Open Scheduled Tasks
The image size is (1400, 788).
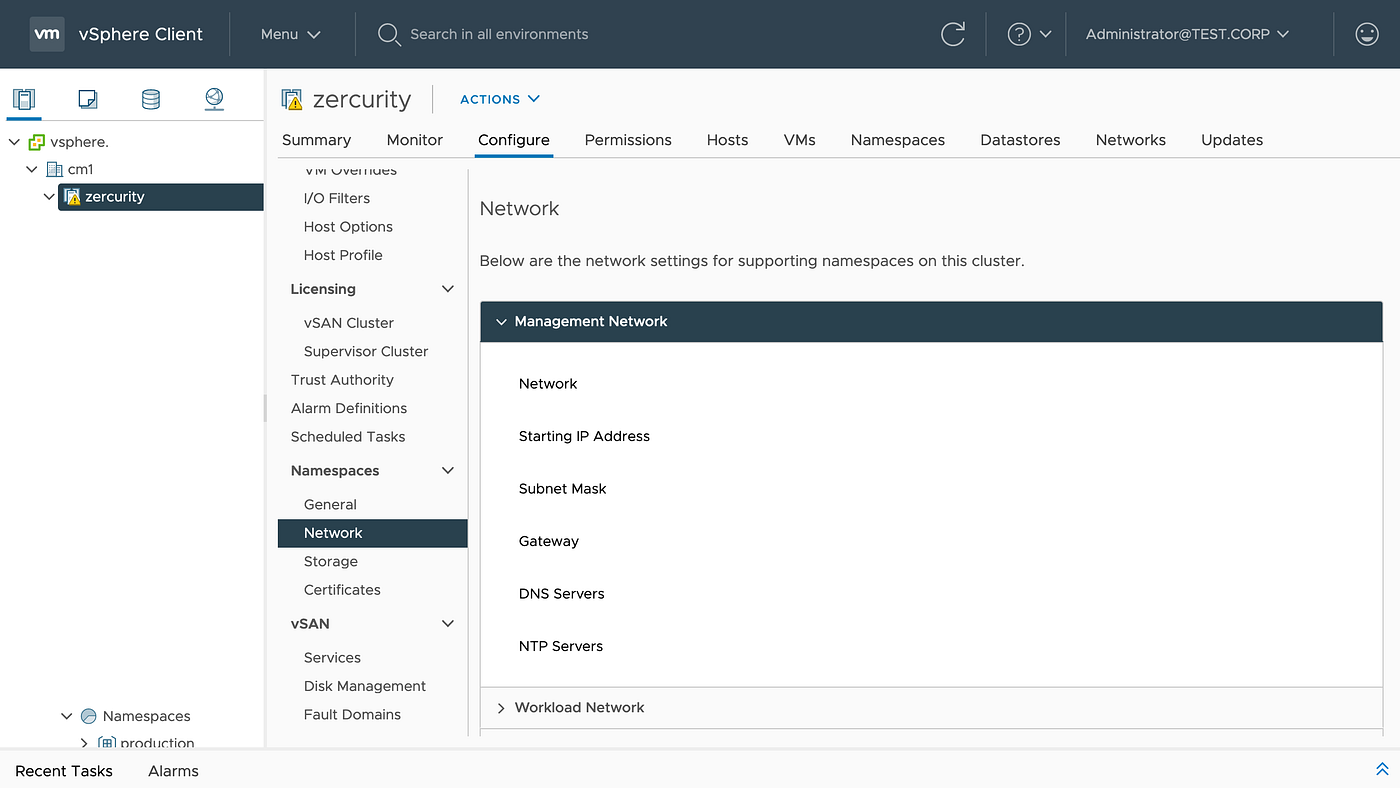(x=348, y=437)
